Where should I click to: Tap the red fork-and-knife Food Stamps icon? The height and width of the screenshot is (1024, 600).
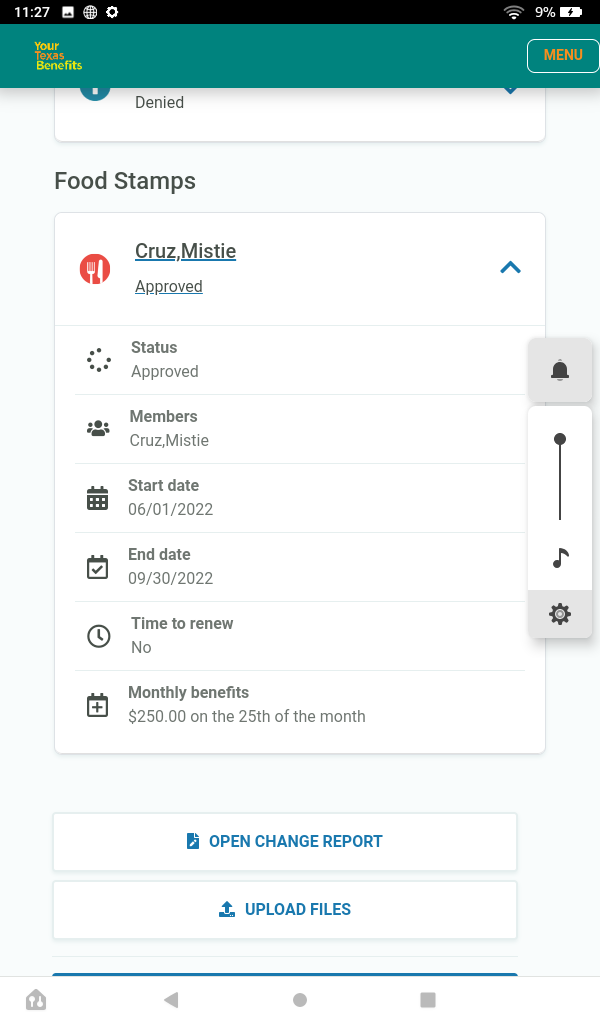click(x=95, y=268)
